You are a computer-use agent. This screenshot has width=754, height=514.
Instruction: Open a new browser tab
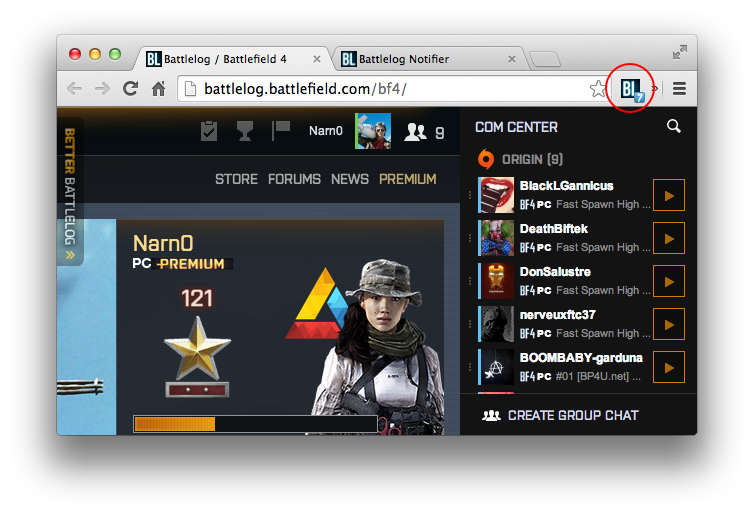tap(545, 60)
